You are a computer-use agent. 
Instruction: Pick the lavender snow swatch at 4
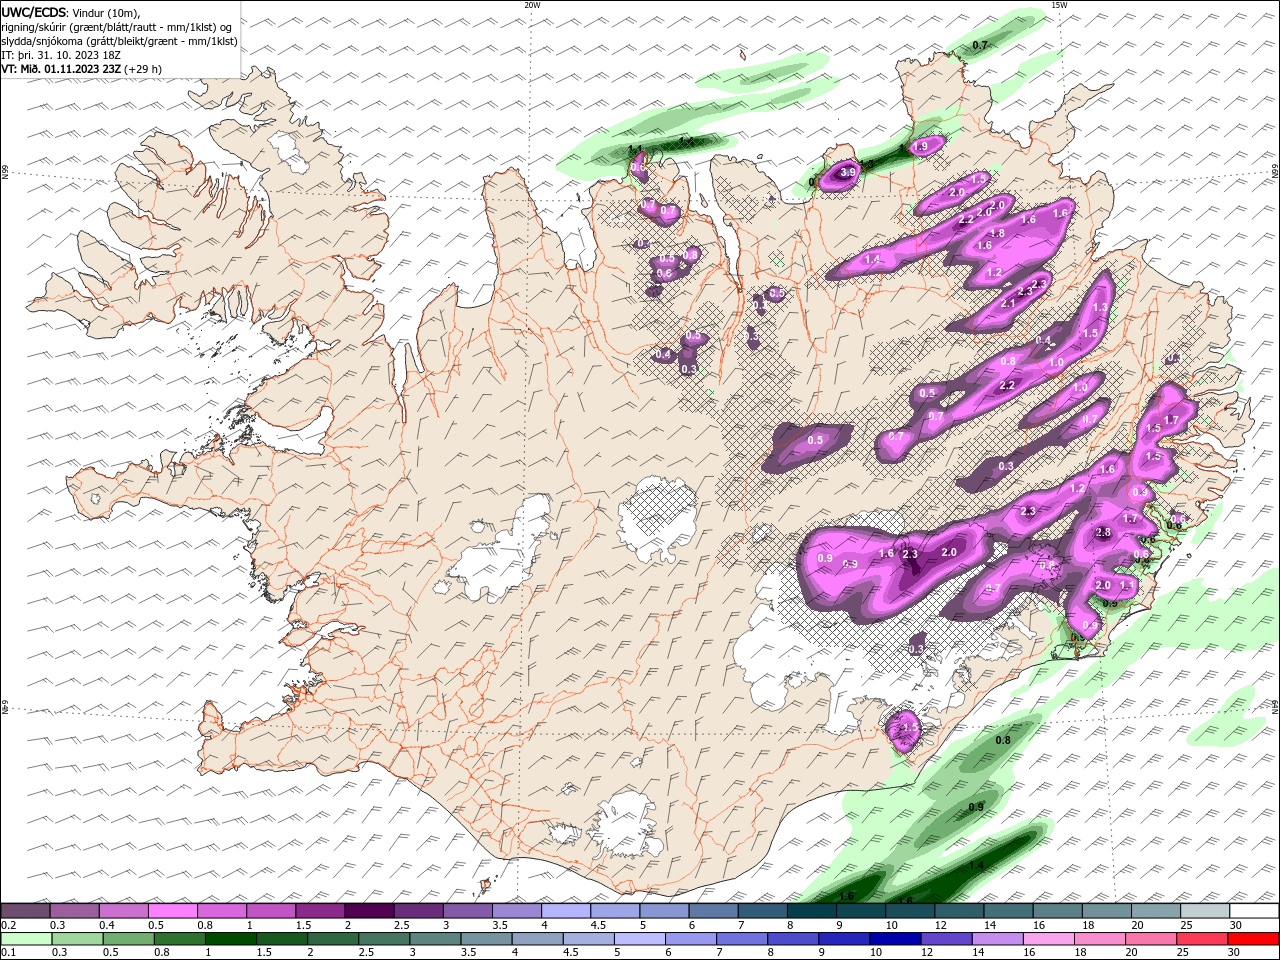(x=565, y=910)
